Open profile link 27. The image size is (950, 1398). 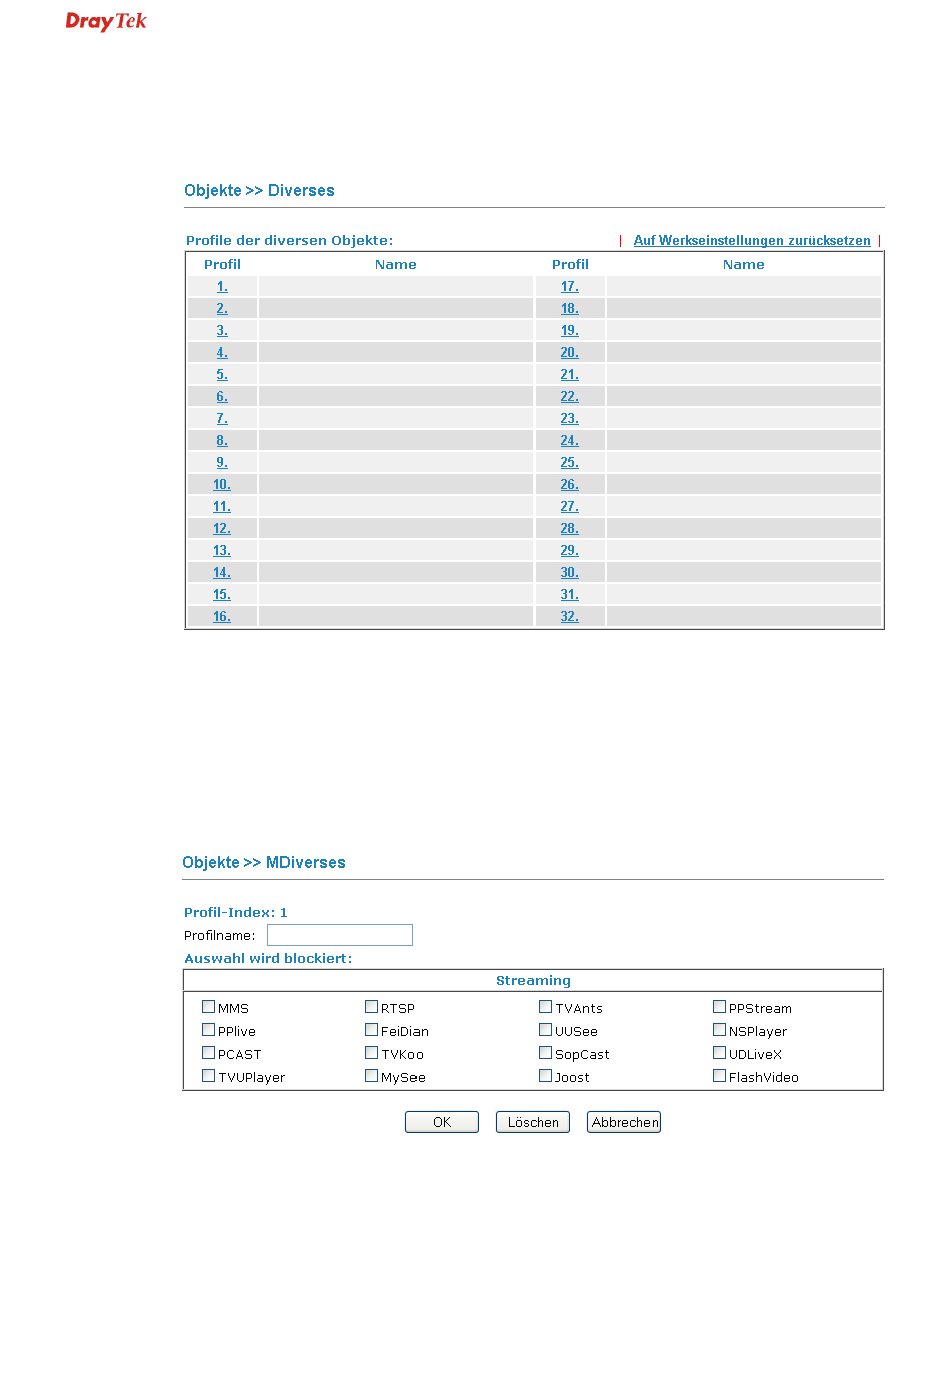pos(570,507)
